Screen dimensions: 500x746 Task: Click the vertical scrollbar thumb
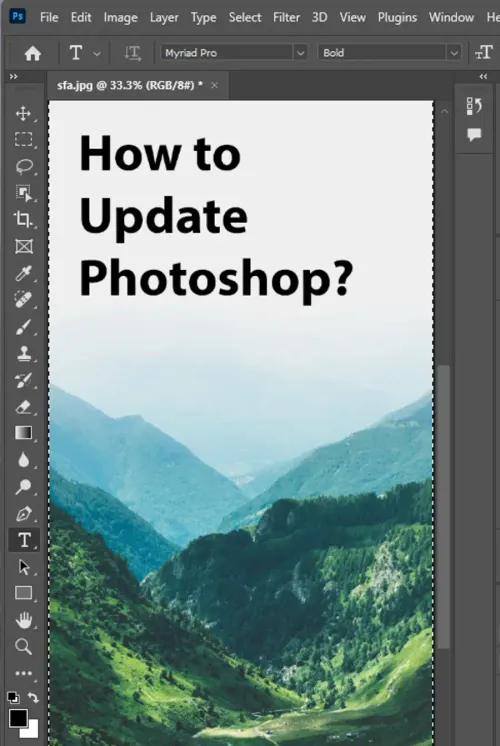444,506
